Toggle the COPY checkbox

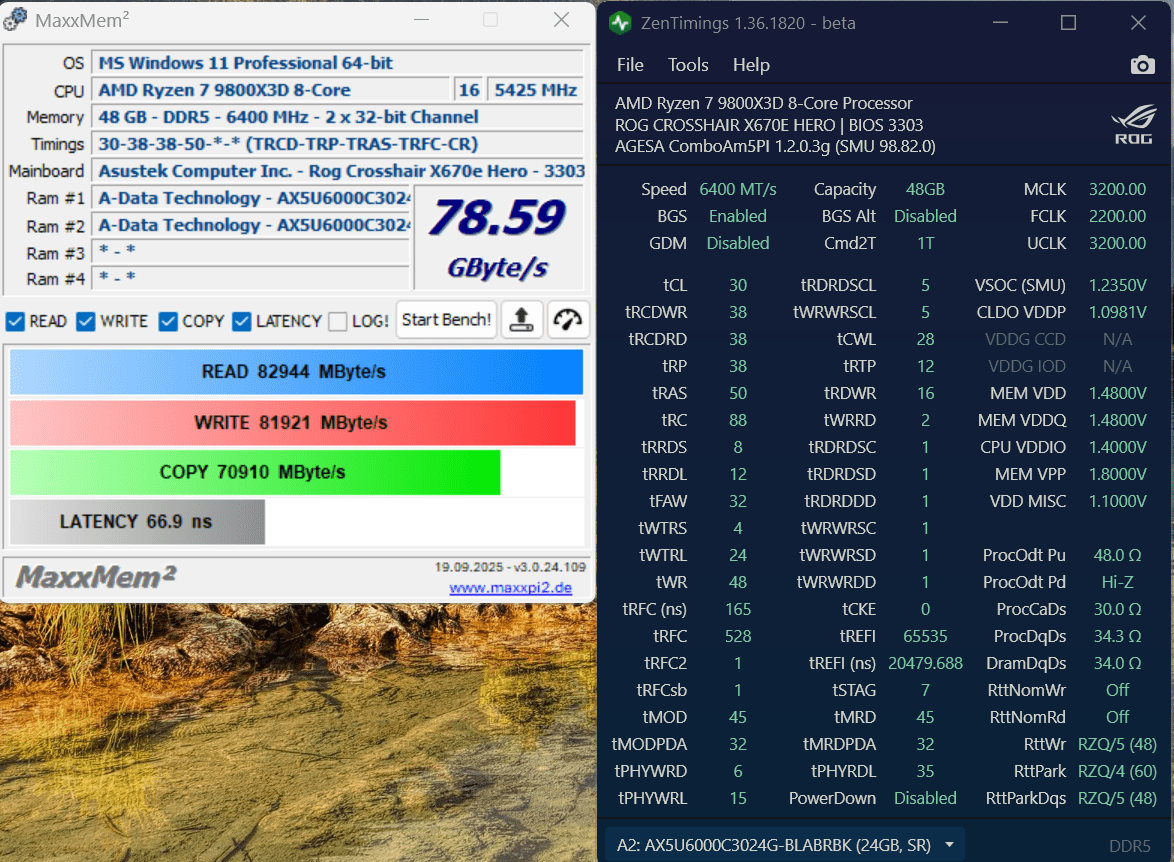[168, 321]
